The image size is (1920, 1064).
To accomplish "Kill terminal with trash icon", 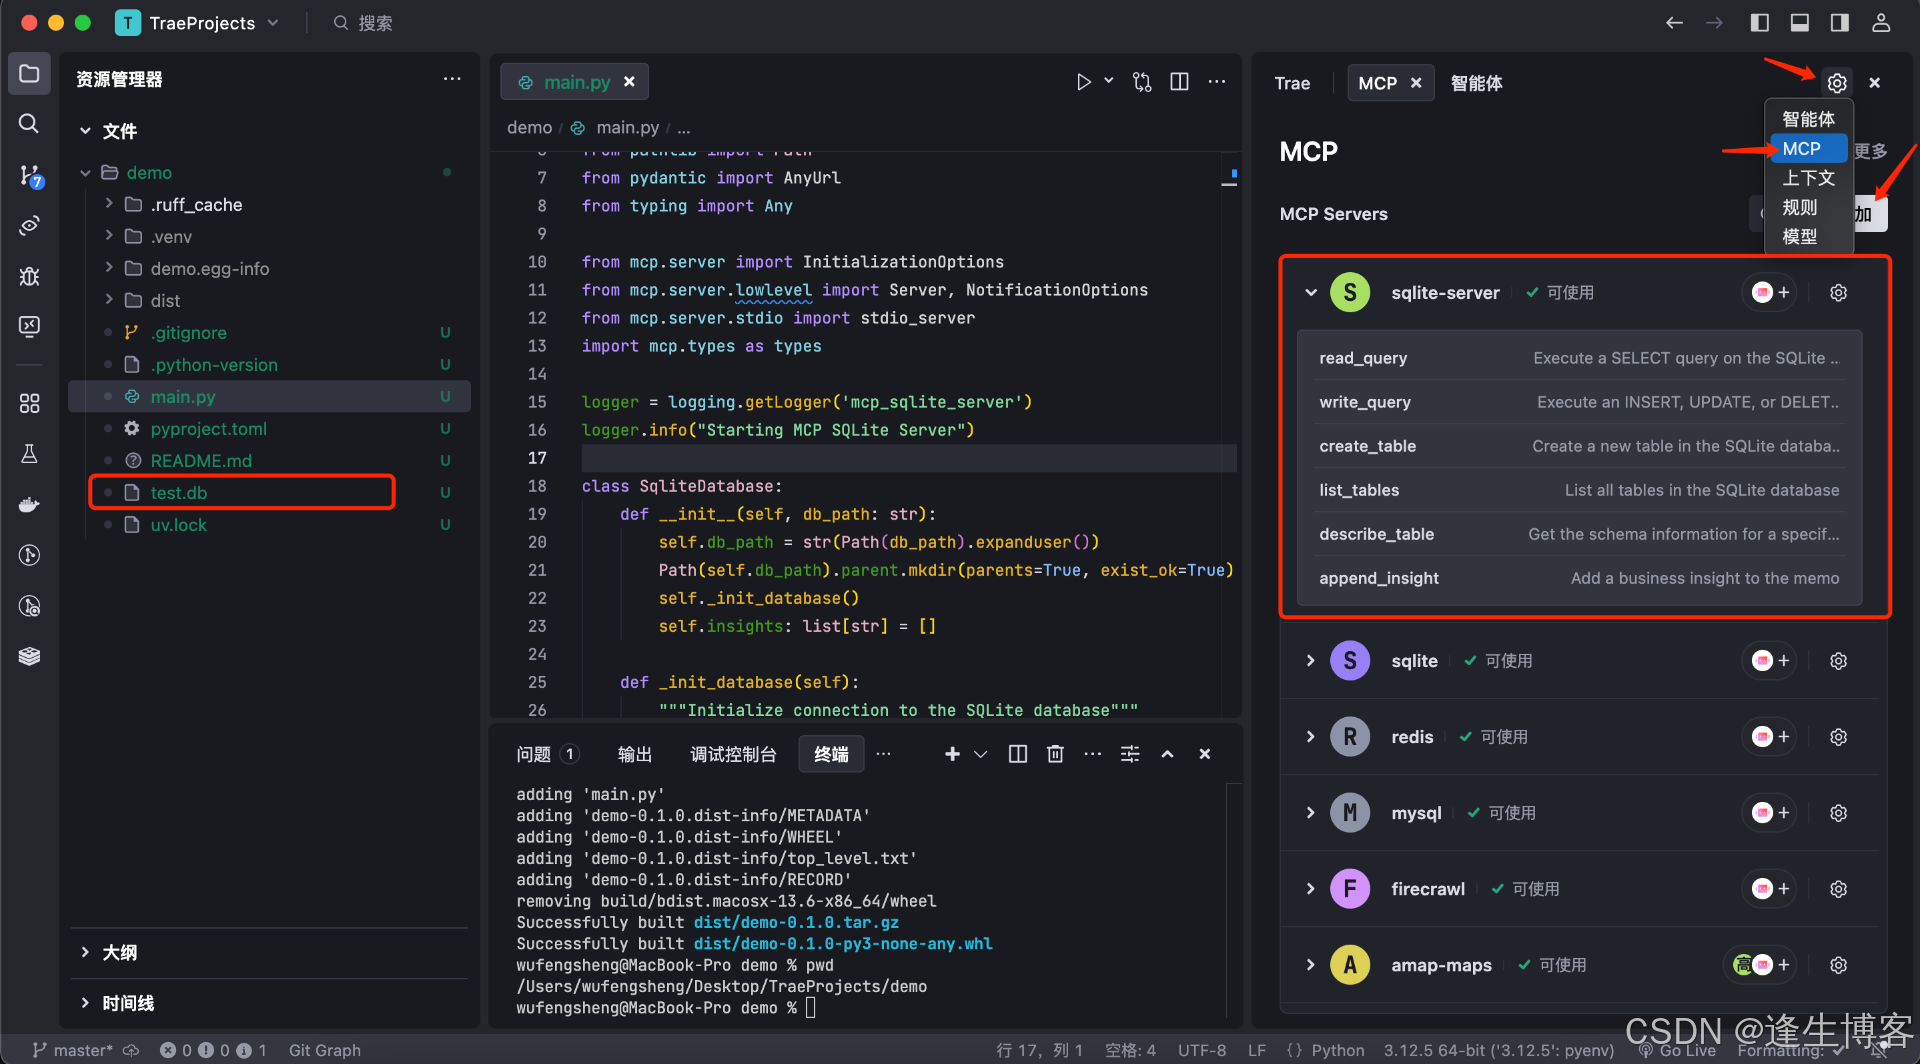I will tap(1055, 754).
